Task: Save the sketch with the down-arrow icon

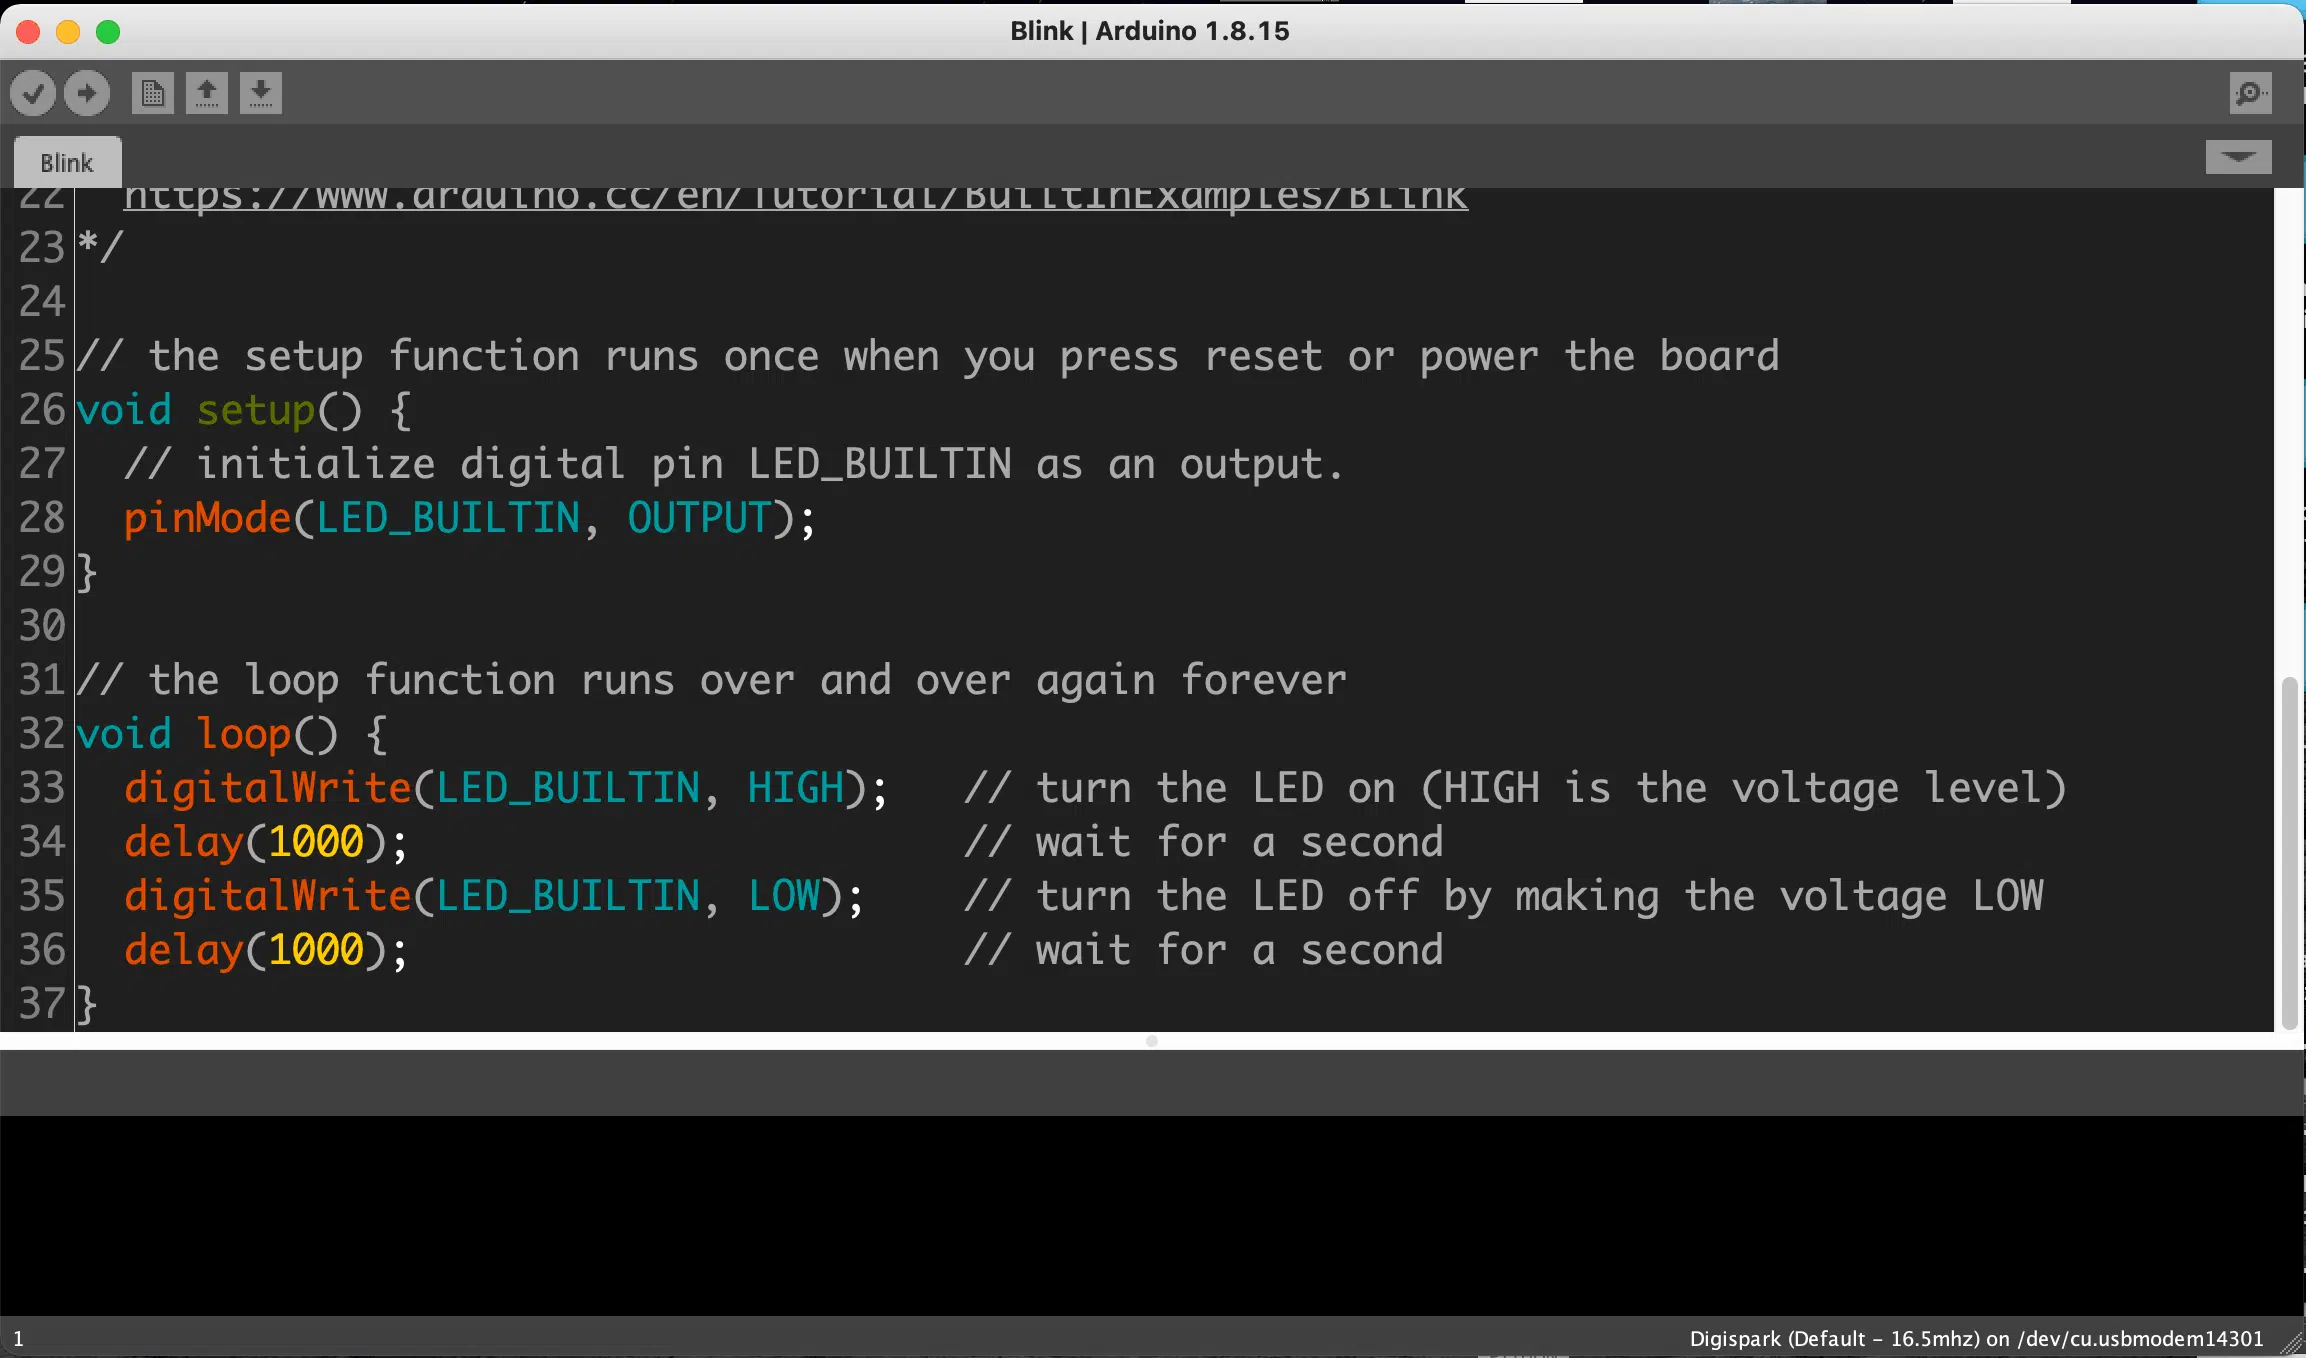Action: pos(261,94)
